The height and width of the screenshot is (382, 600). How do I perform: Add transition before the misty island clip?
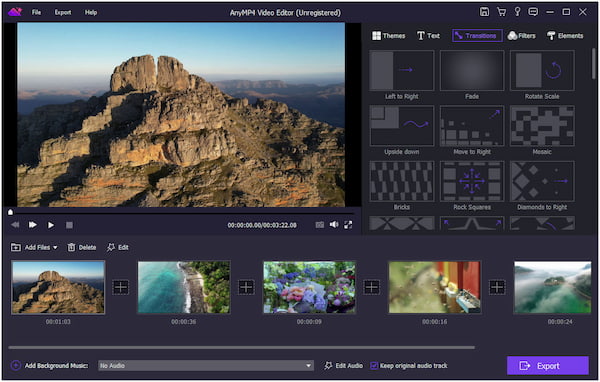[x=497, y=287]
